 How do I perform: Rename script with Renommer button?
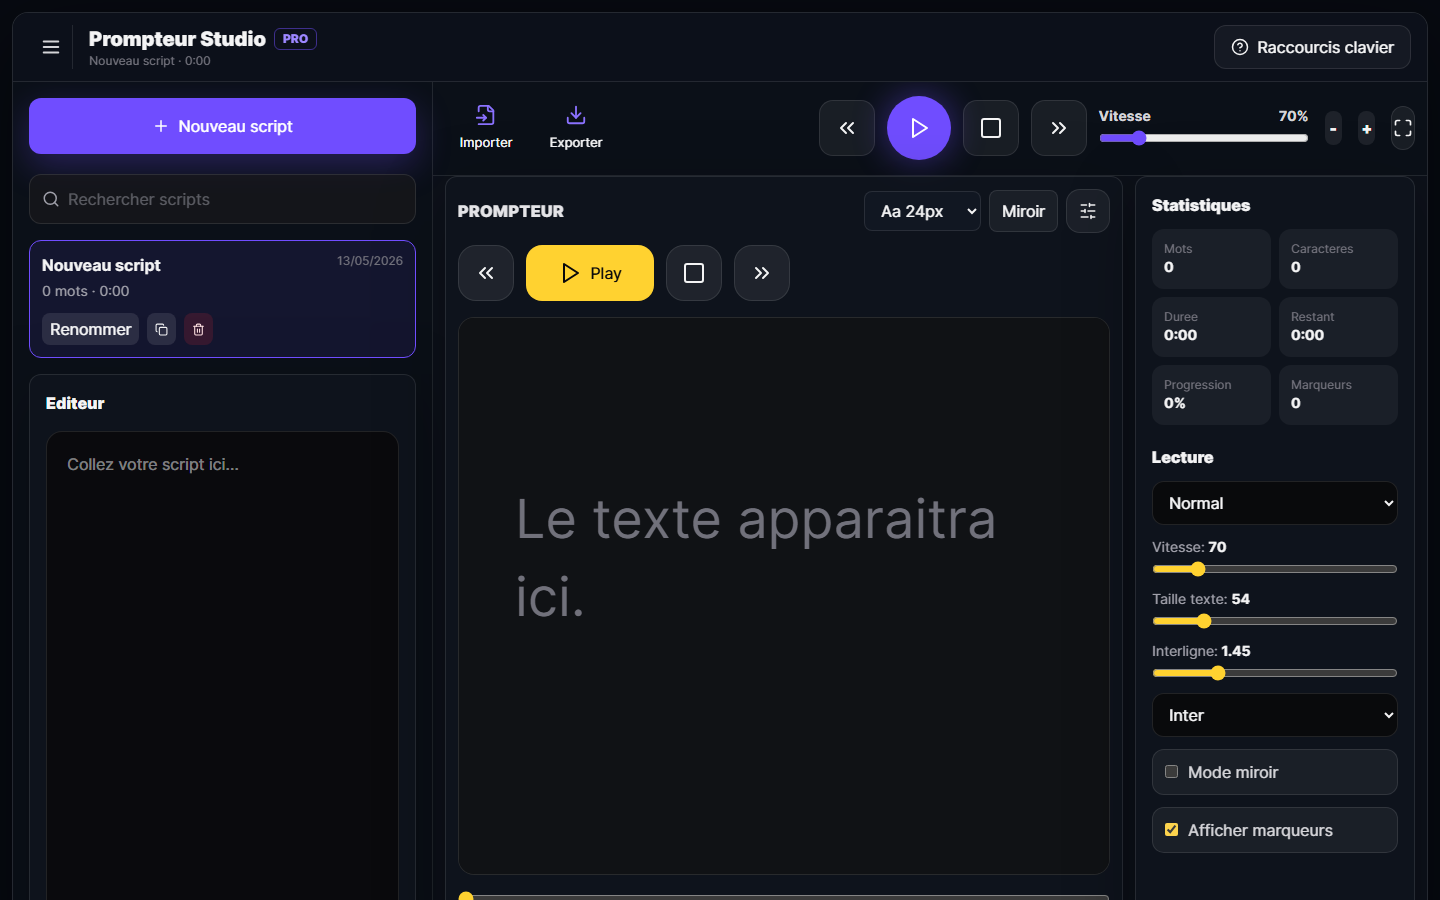[x=91, y=329]
